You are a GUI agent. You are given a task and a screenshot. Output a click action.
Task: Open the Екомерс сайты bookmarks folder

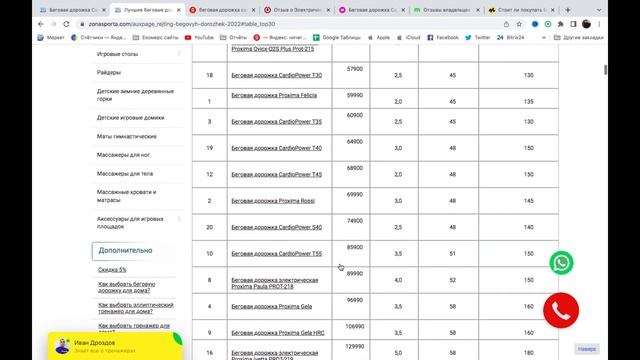[156, 38]
